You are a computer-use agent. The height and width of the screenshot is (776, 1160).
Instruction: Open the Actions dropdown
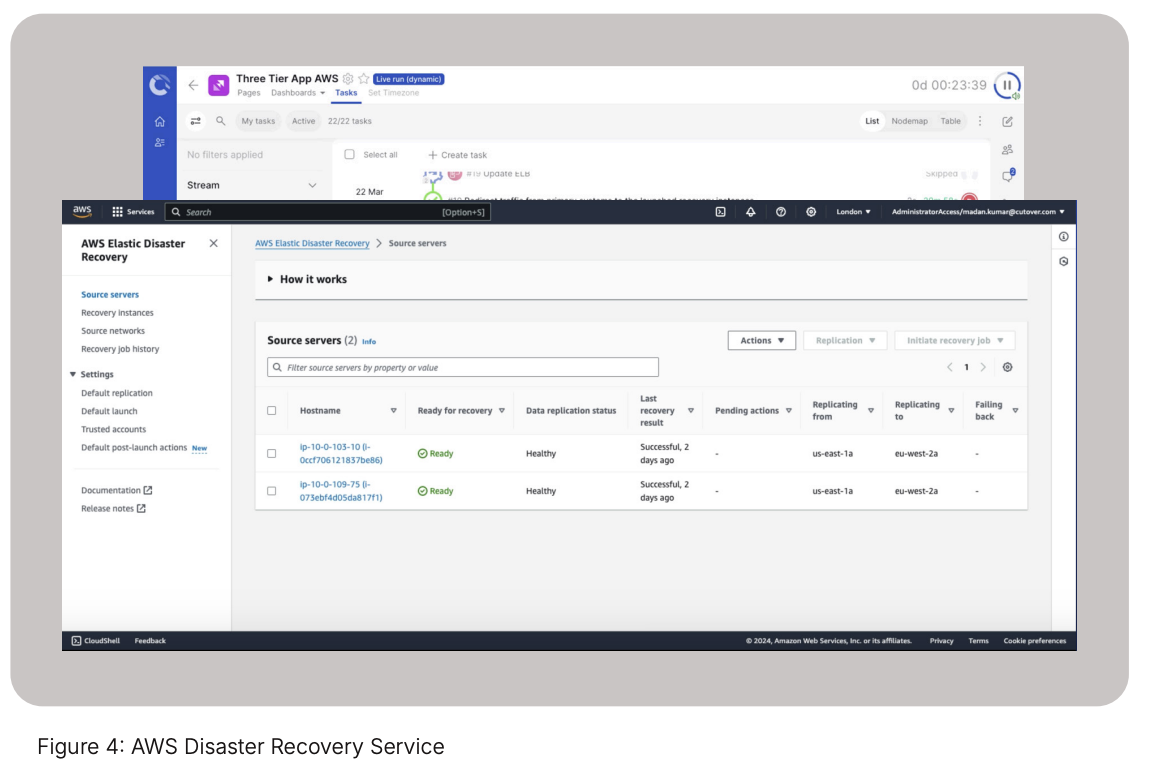pyautogui.click(x=762, y=340)
